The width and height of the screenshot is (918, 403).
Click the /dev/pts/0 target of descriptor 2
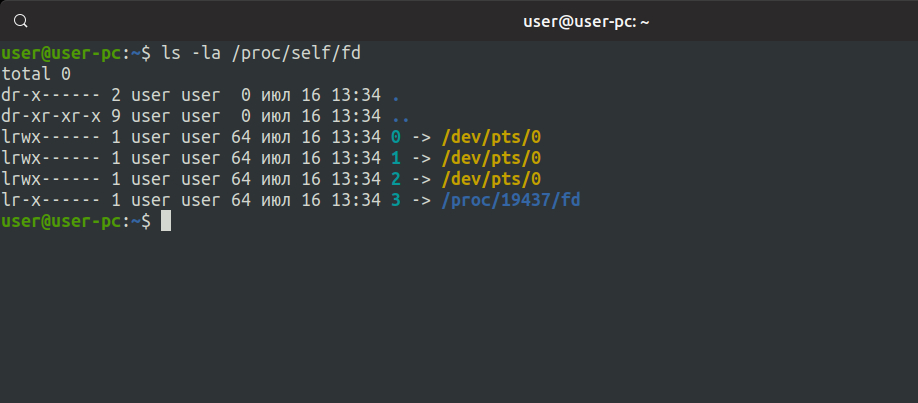[491, 179]
